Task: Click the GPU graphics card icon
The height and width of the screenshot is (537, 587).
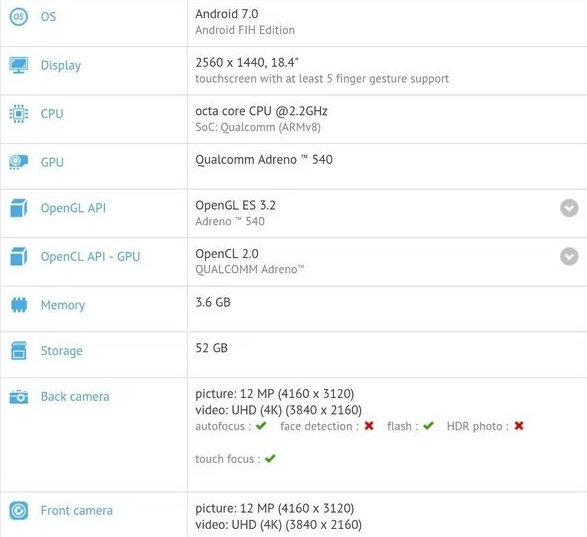Action: click(x=18, y=162)
